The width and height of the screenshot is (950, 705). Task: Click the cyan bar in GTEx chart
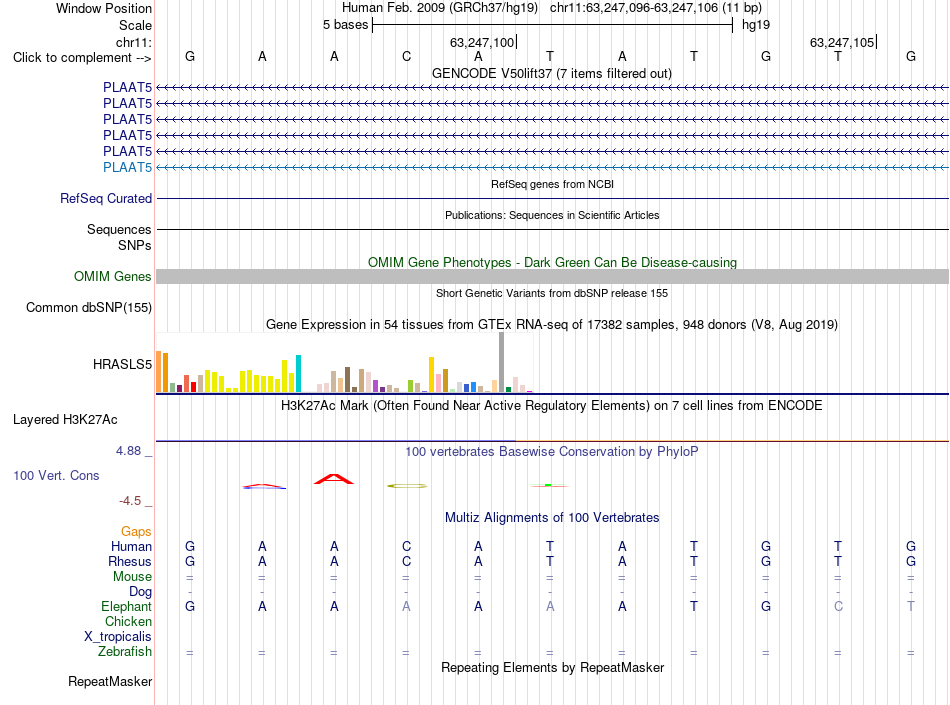click(x=298, y=374)
